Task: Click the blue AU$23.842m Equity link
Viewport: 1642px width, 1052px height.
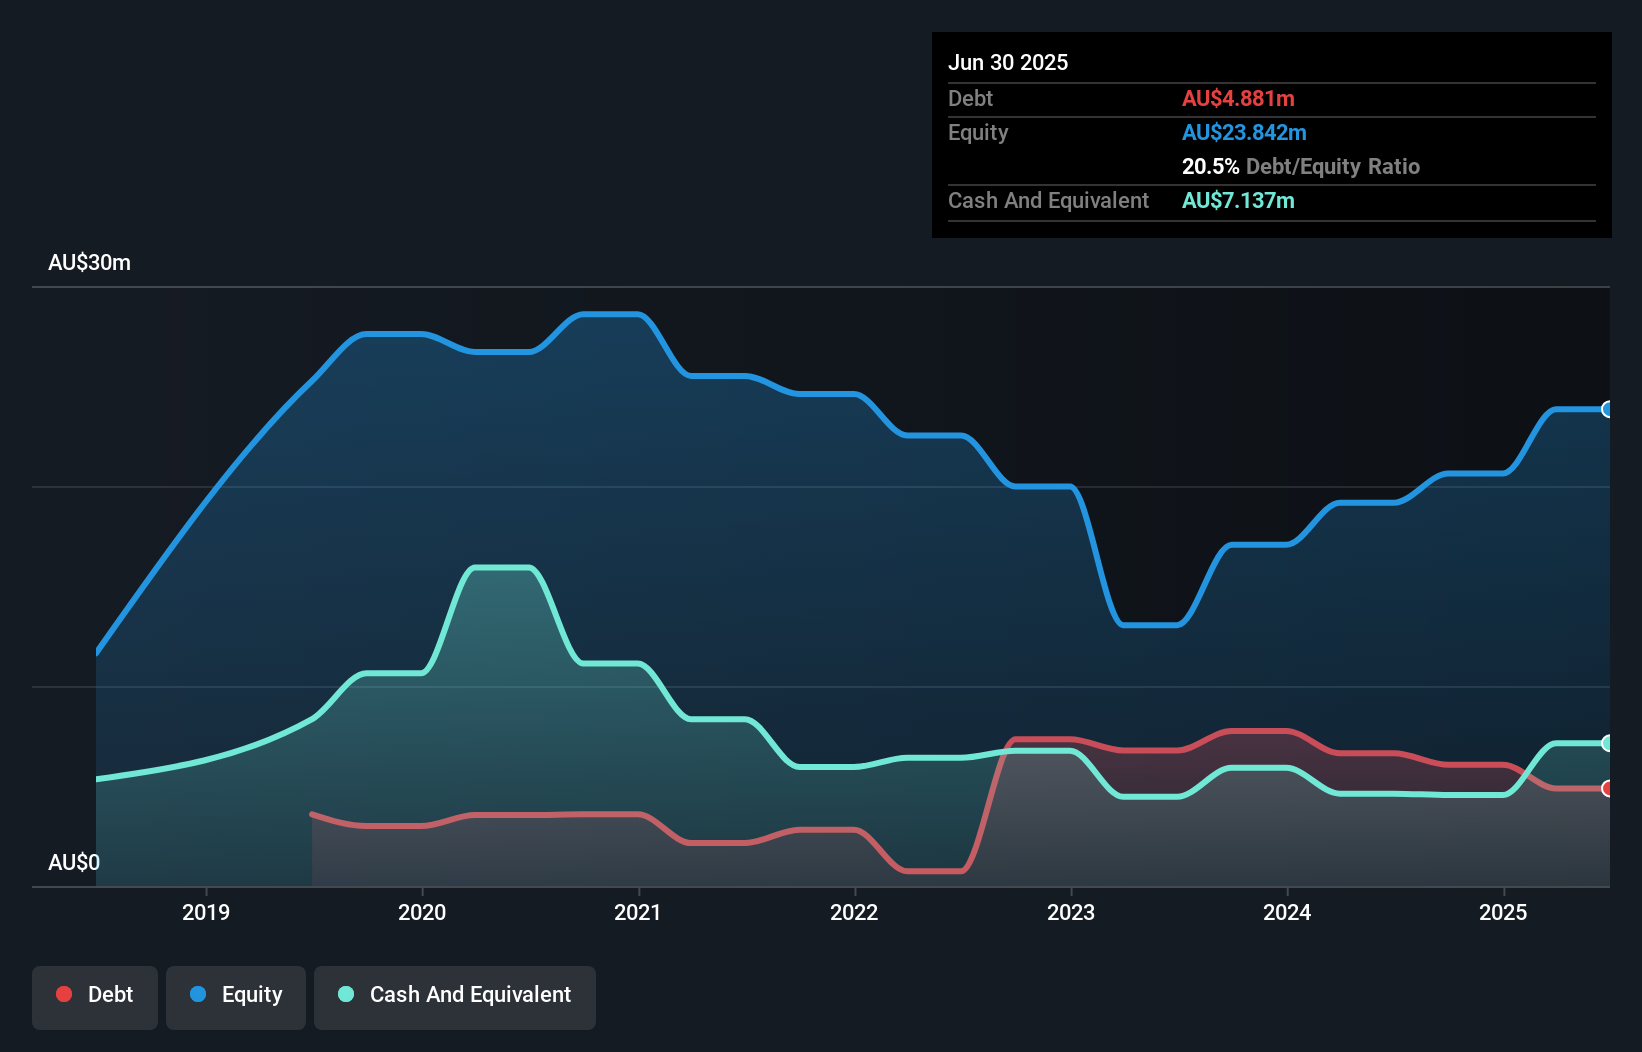Action: [x=1243, y=132]
